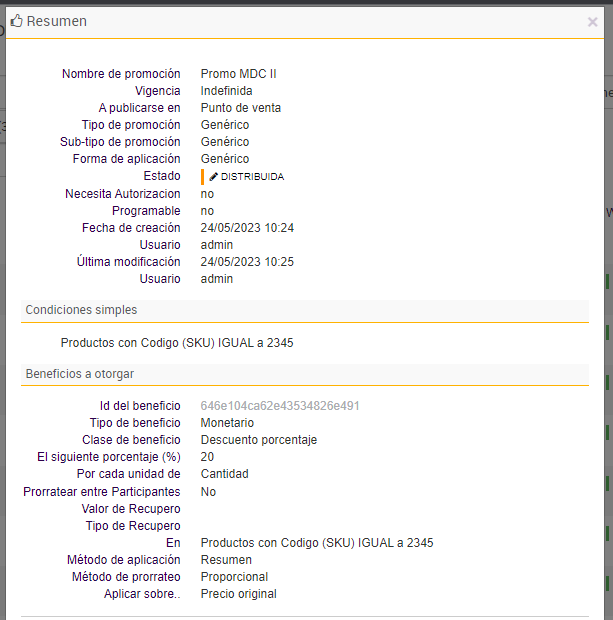Click the Resumen dialog title

[x=57, y=21]
